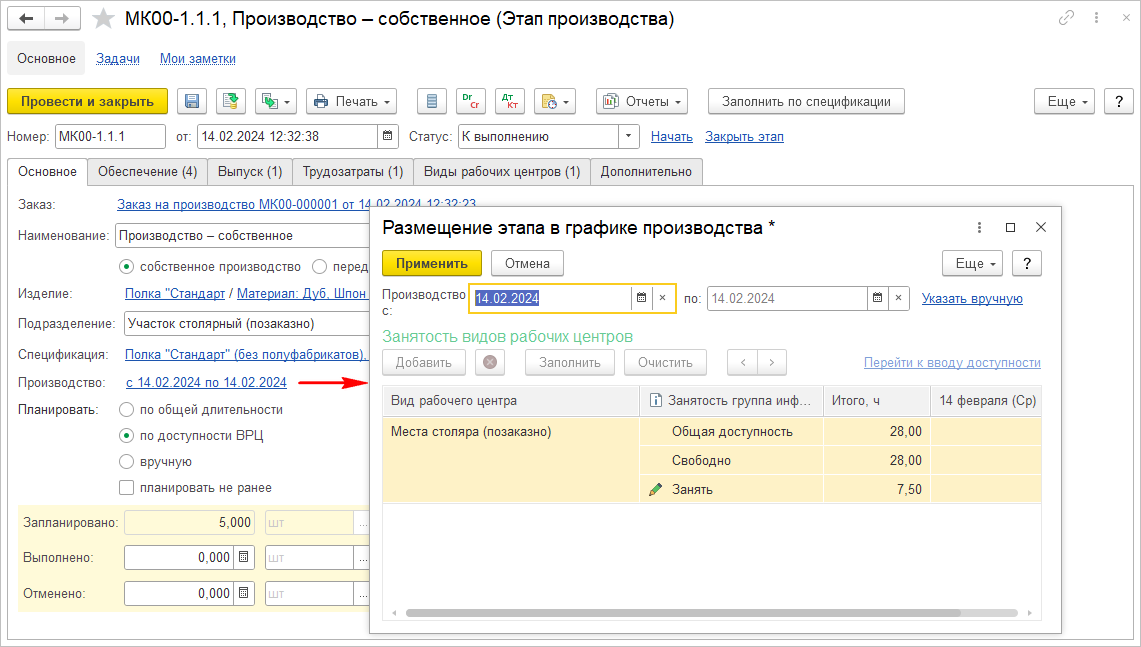The image size is (1141, 647).
Task: Click the yellow Применить button
Action: coord(431,263)
